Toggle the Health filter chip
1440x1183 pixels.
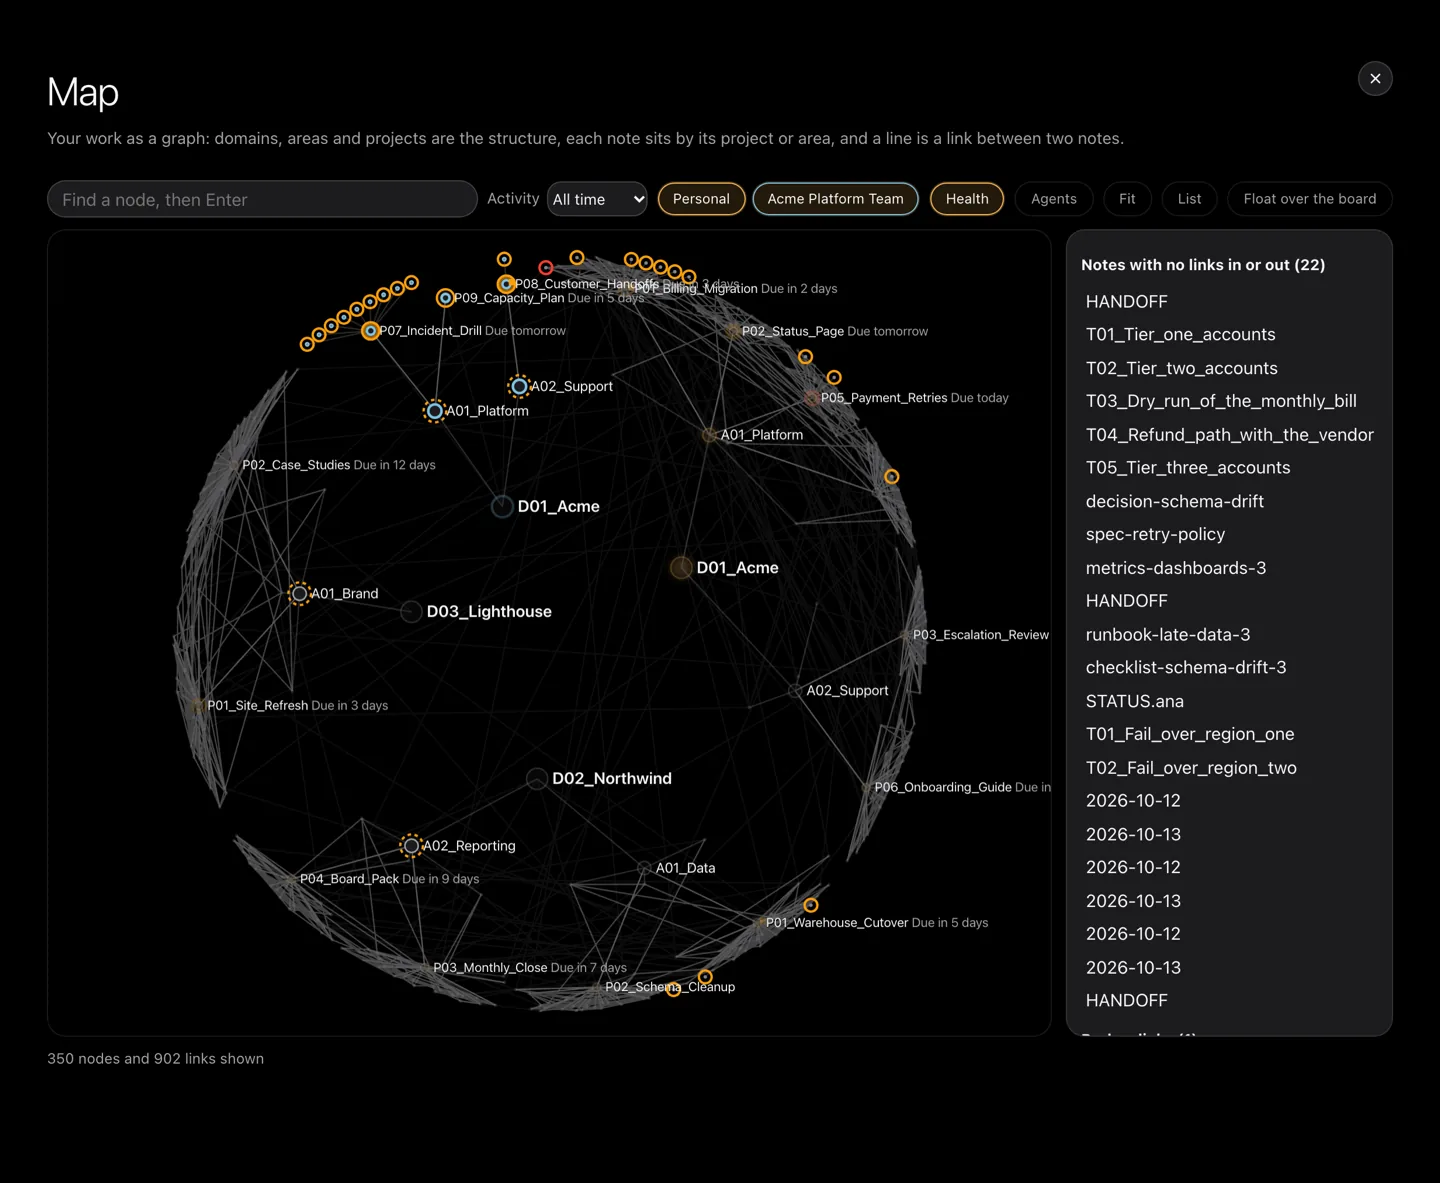tap(967, 199)
